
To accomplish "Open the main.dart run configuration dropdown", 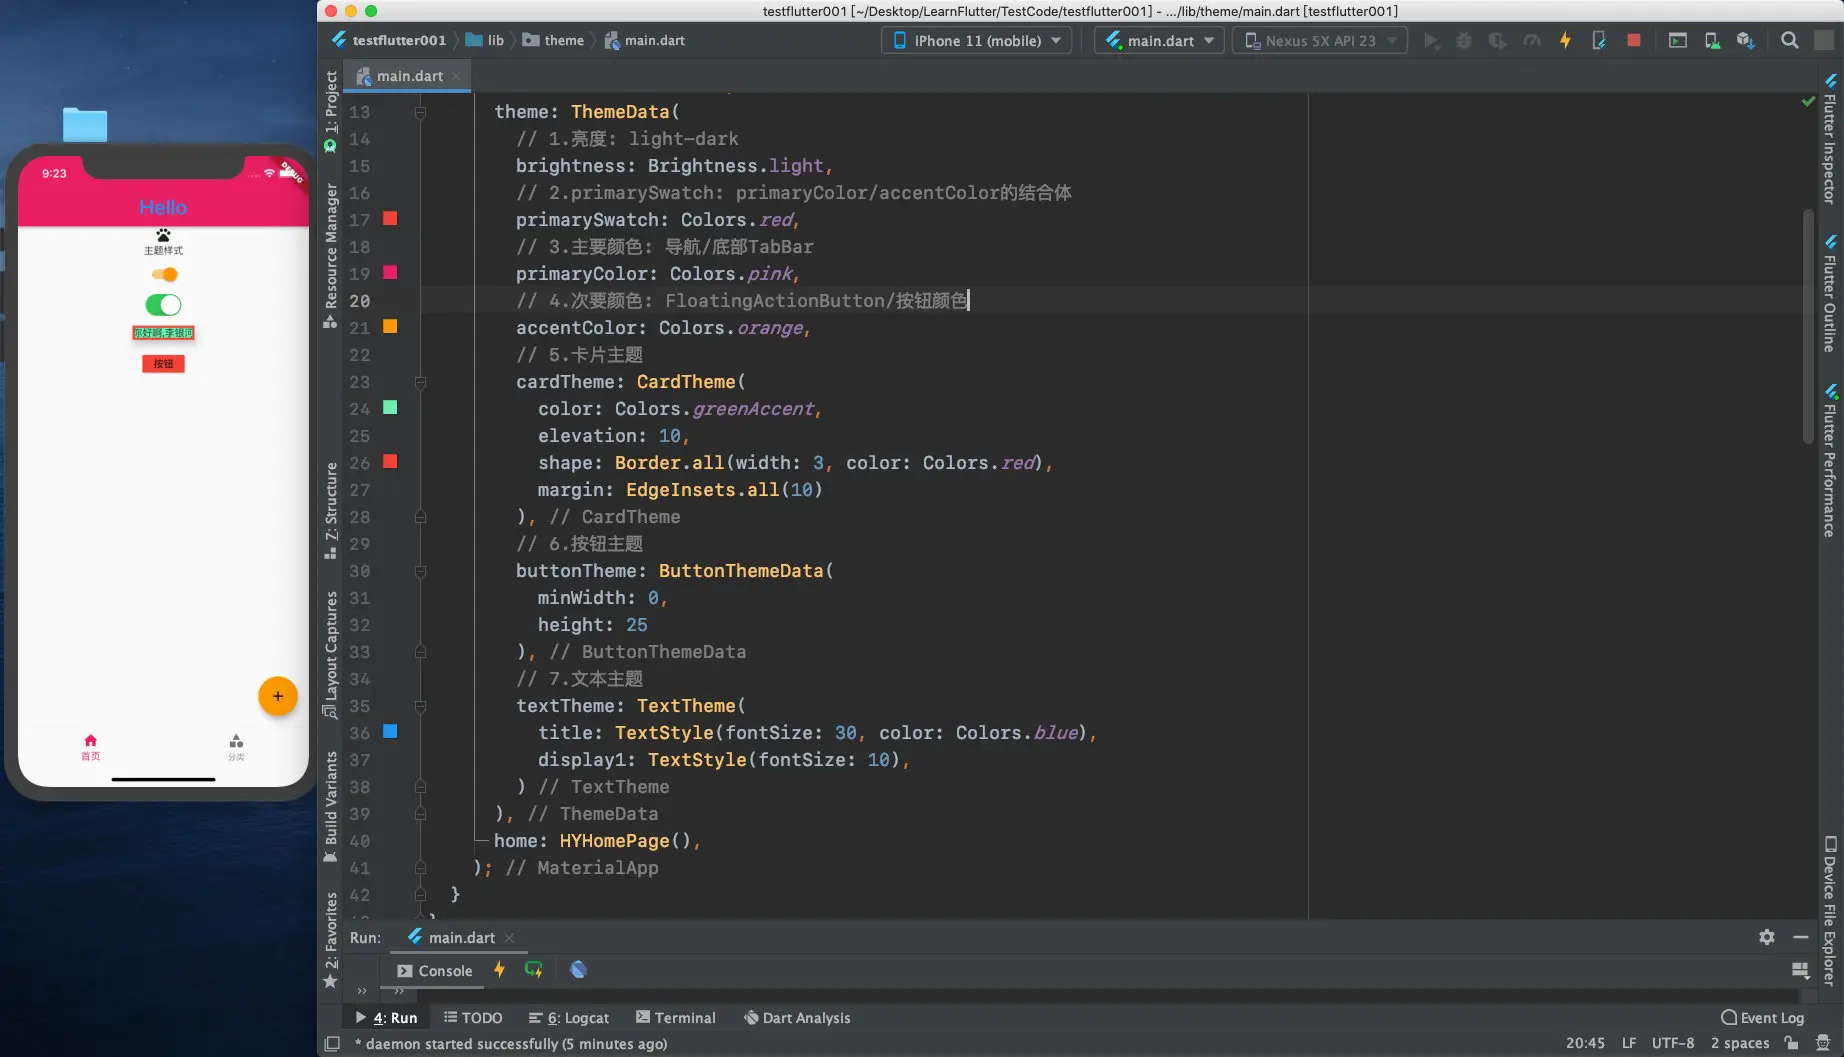I will 1159,41.
